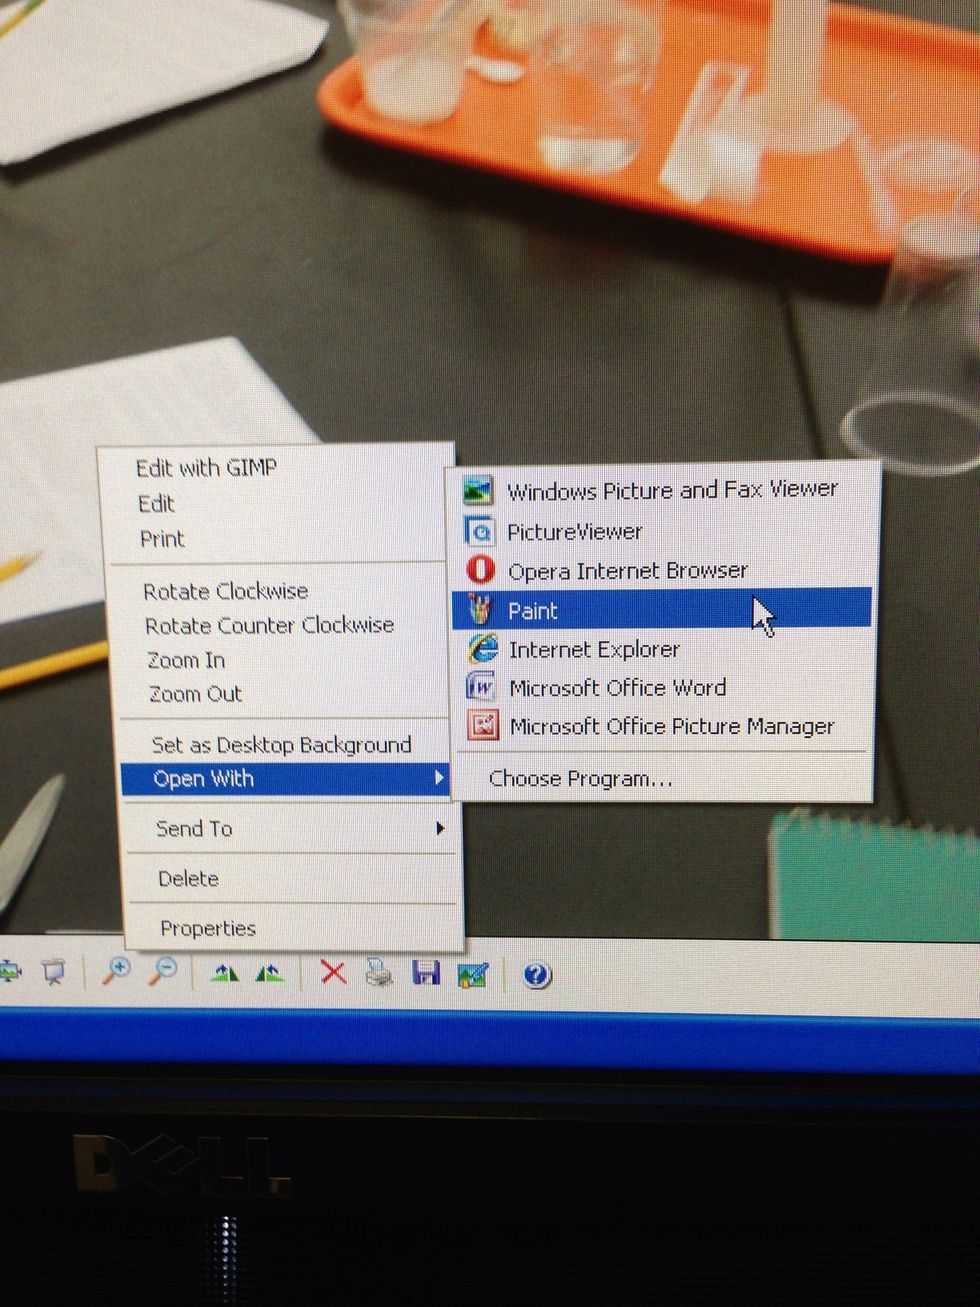
Task: Expand the Send To submenu arrow
Action: tap(440, 828)
